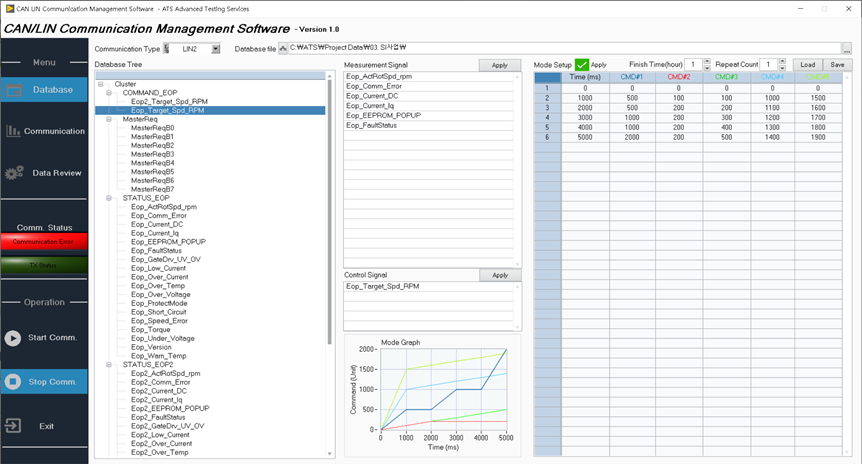Click the ellipsis button beside the file path

click(847, 49)
